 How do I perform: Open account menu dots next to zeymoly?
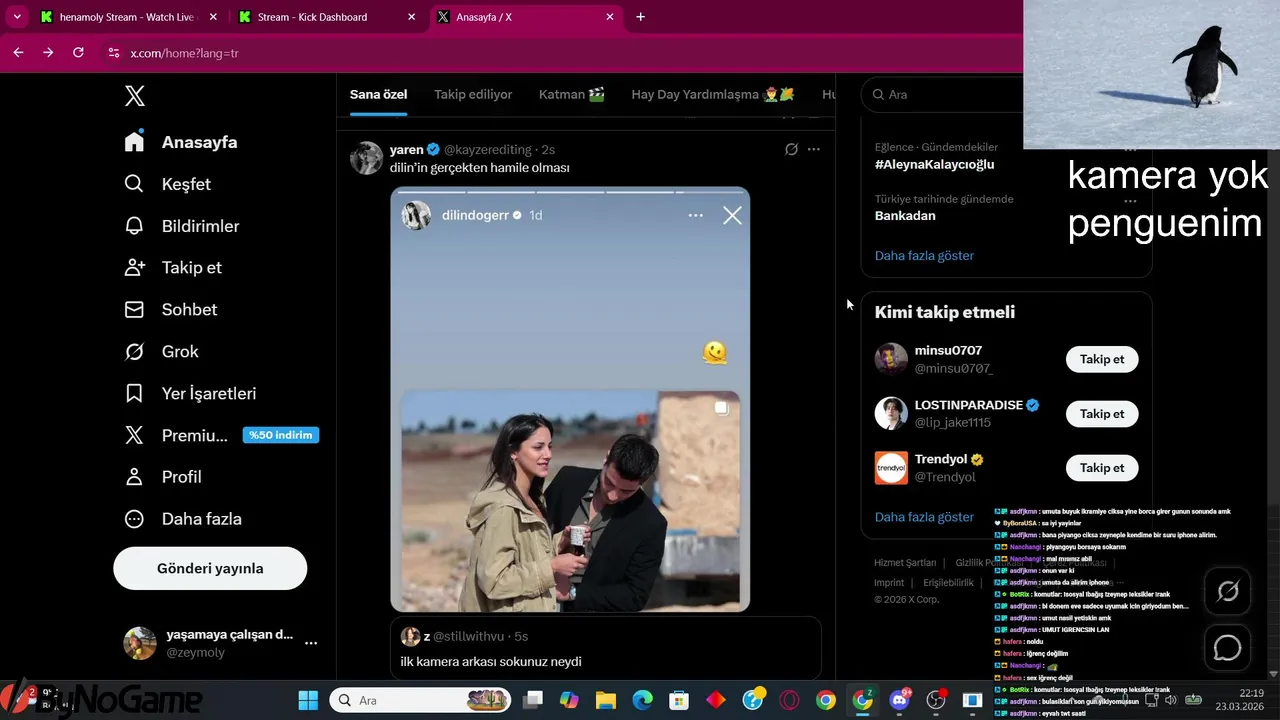[x=311, y=643]
